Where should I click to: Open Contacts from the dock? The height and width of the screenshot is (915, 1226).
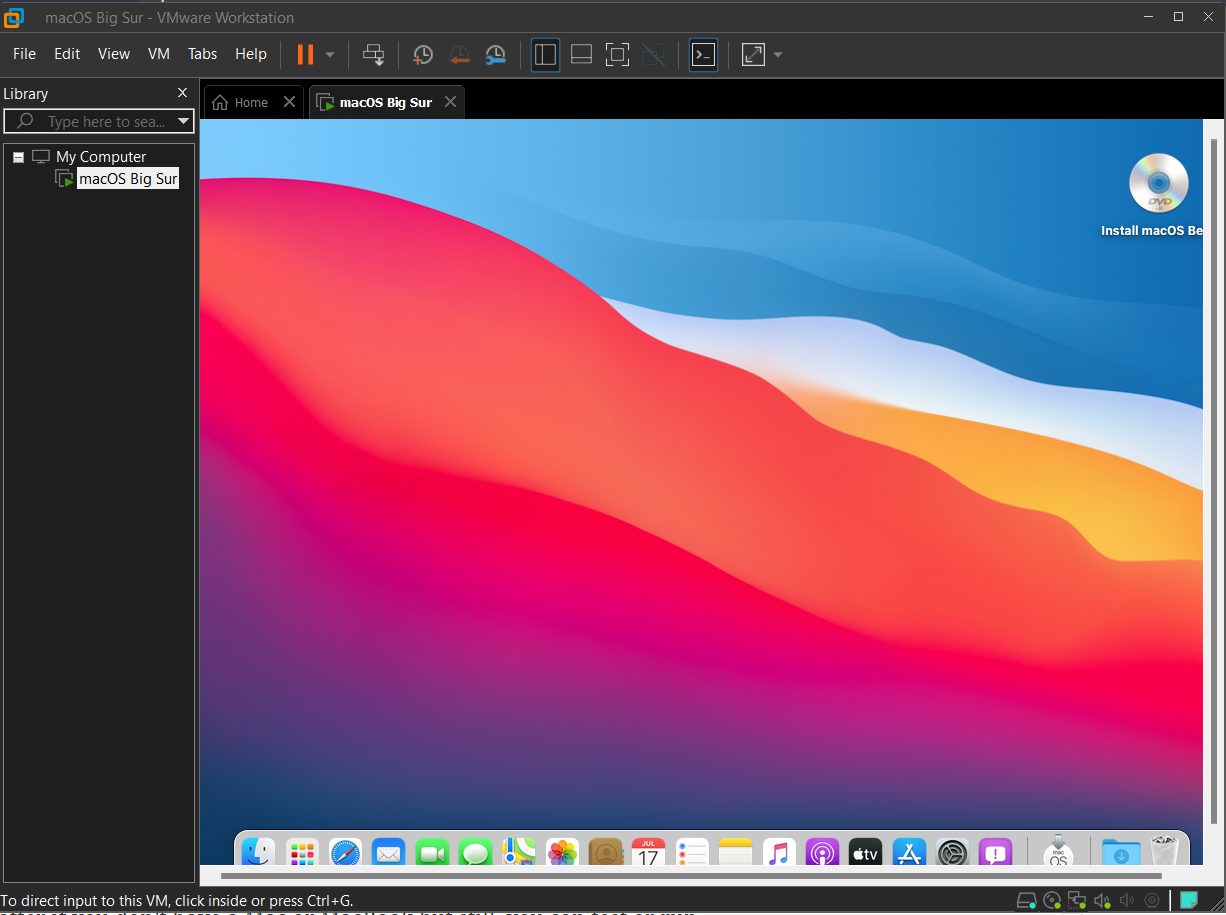click(606, 852)
